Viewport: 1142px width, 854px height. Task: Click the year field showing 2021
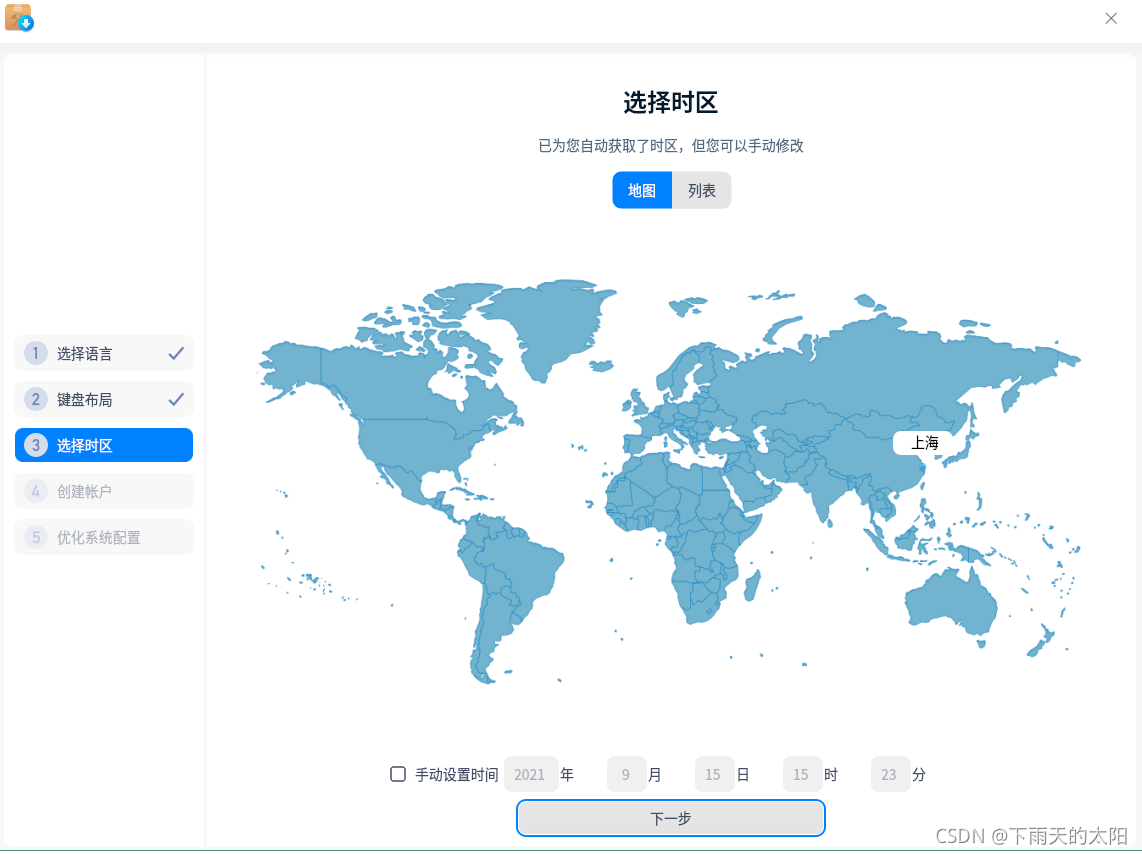coord(530,774)
